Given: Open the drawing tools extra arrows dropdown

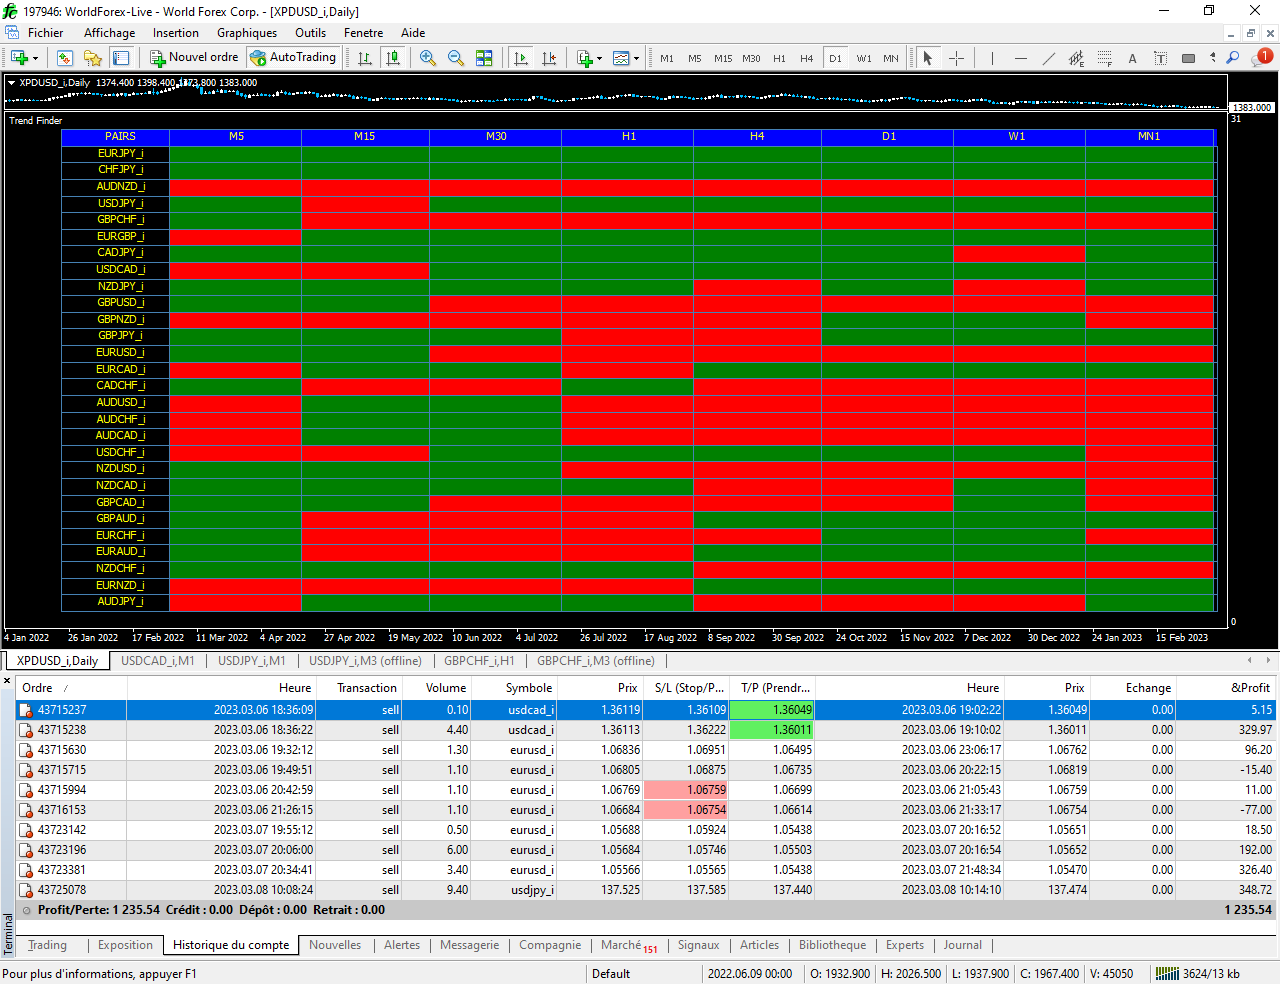Looking at the screenshot, I should pos(1212,58).
